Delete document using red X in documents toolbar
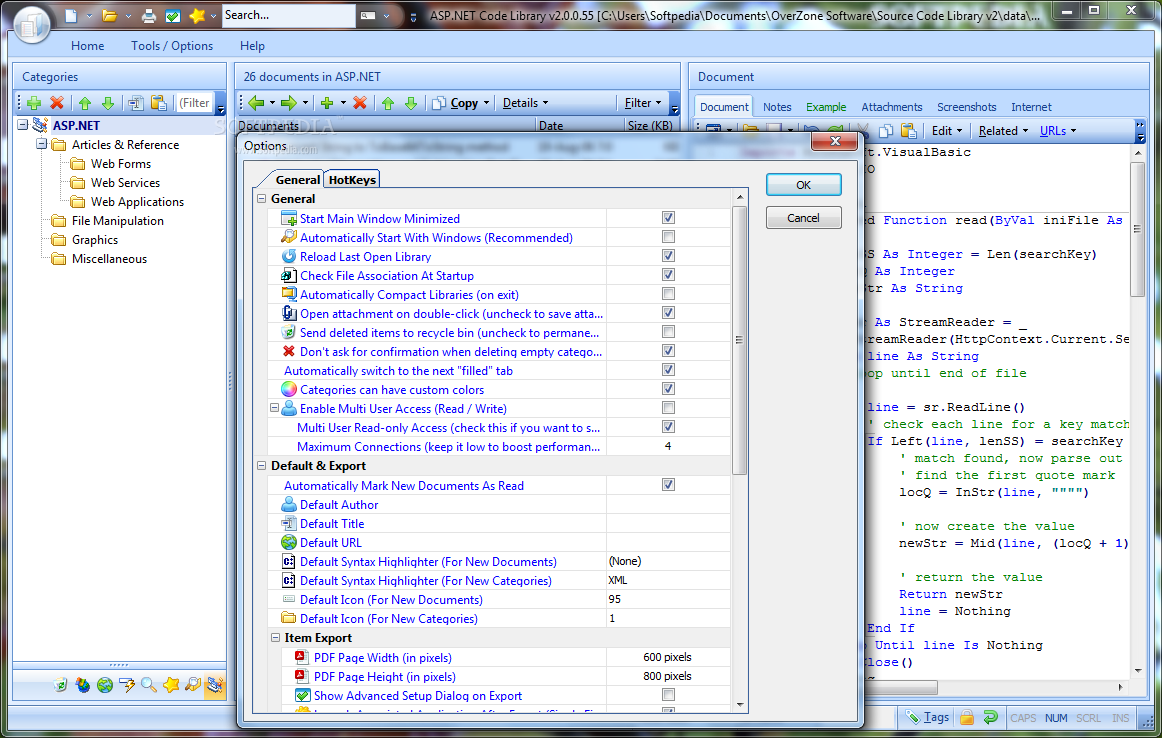 point(360,103)
